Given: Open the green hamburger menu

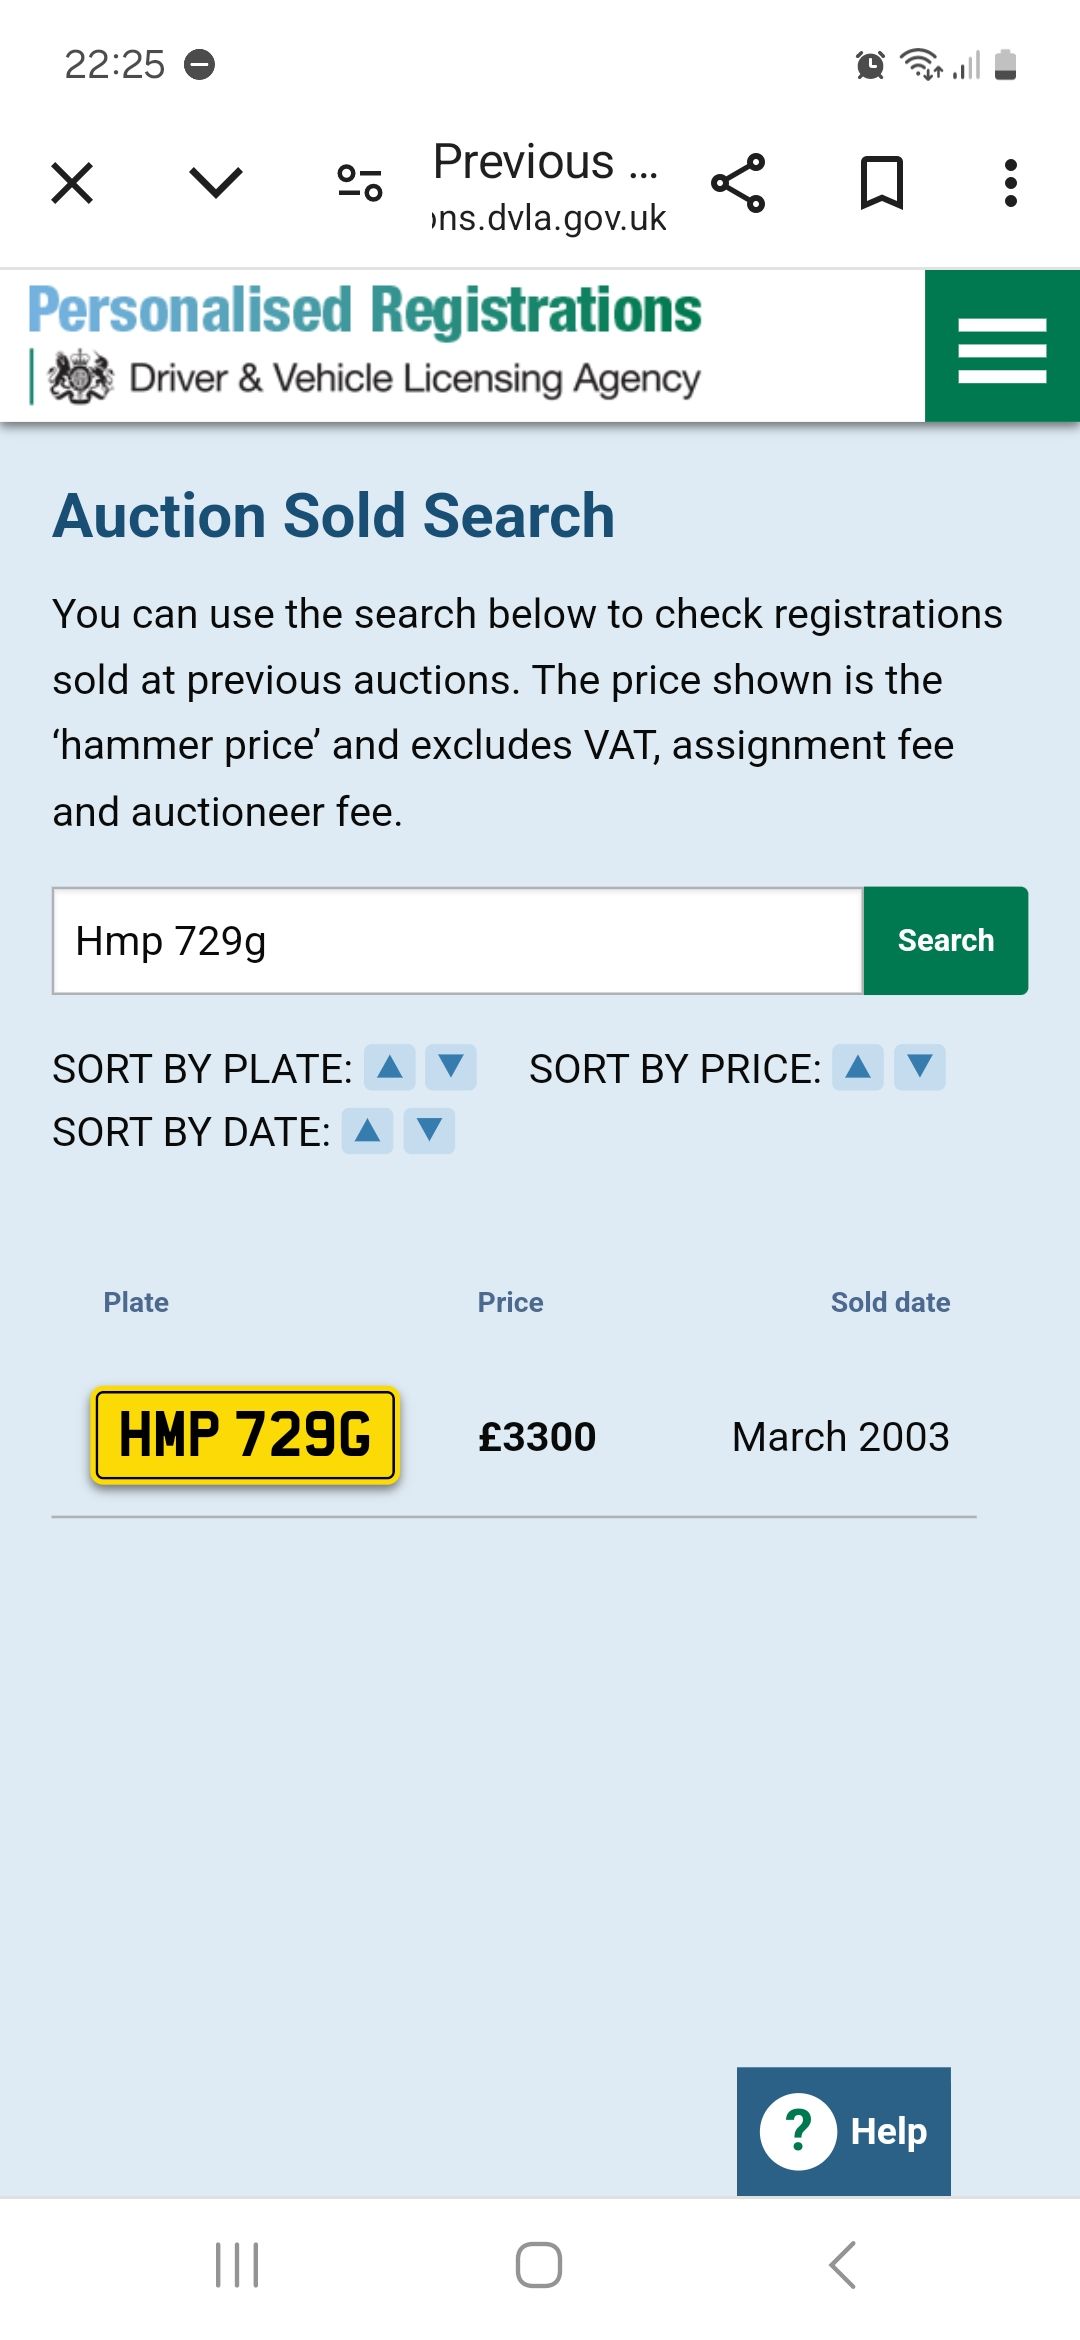Looking at the screenshot, I should [x=1001, y=347].
